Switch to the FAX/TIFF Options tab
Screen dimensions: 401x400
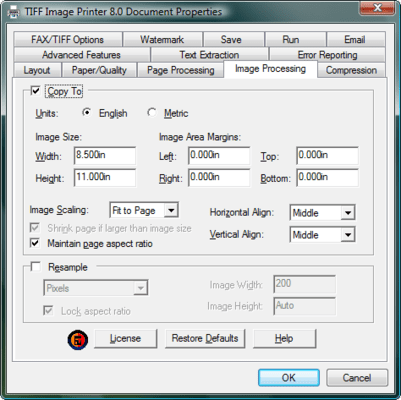pos(68,39)
